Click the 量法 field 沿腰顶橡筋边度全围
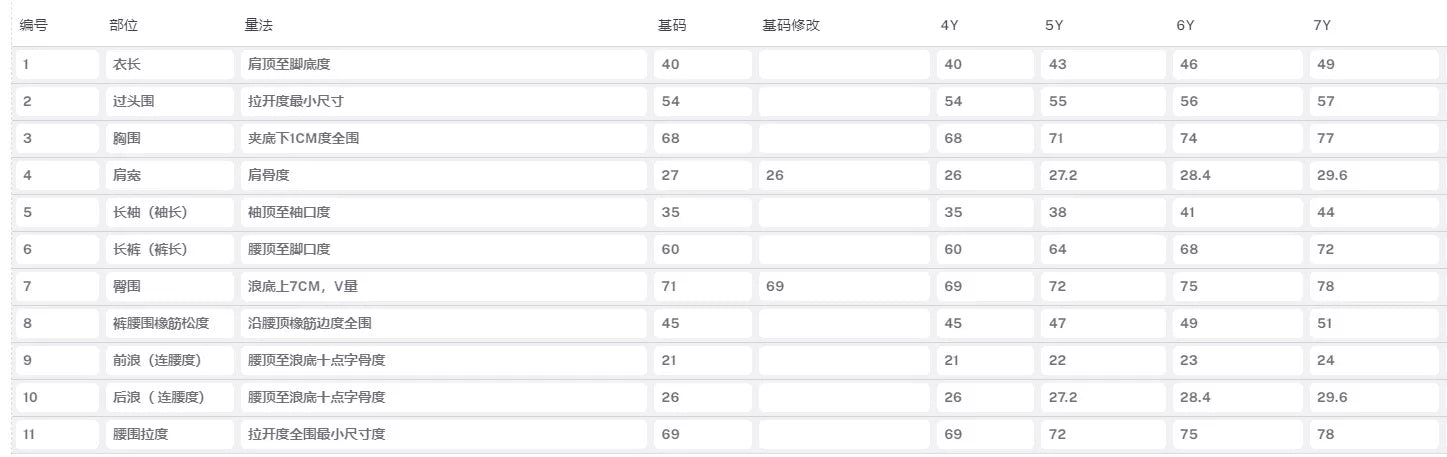Image resolution: width=1447 pixels, height=457 pixels. pos(443,324)
